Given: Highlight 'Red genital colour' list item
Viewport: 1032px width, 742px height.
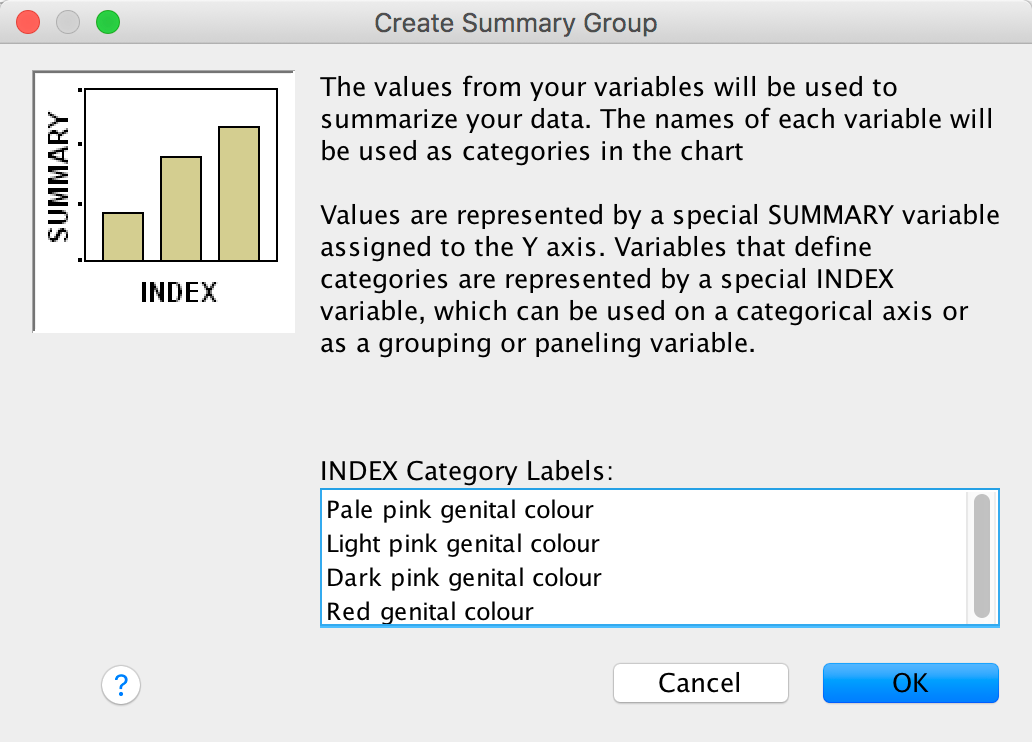Looking at the screenshot, I should (430, 611).
